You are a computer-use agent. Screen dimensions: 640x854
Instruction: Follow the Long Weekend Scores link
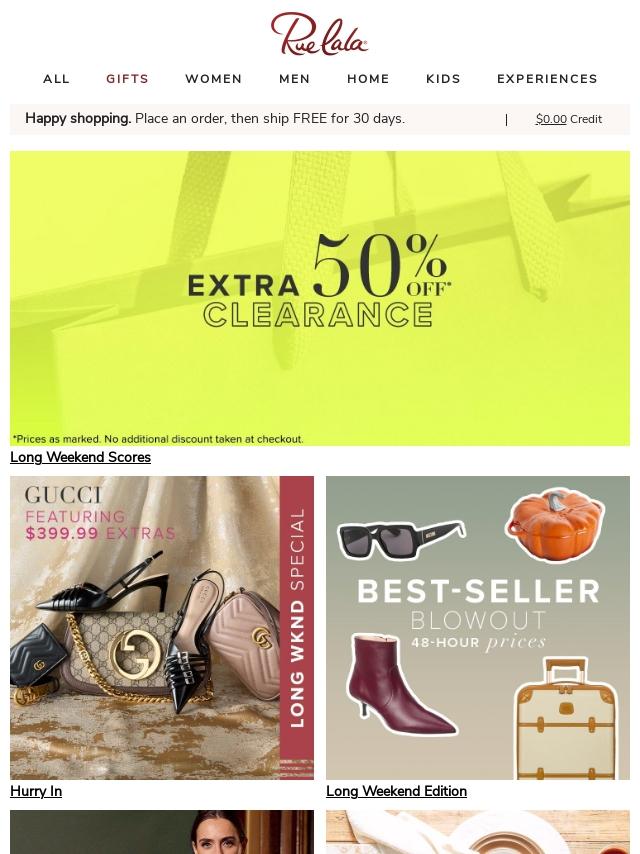[81, 457]
